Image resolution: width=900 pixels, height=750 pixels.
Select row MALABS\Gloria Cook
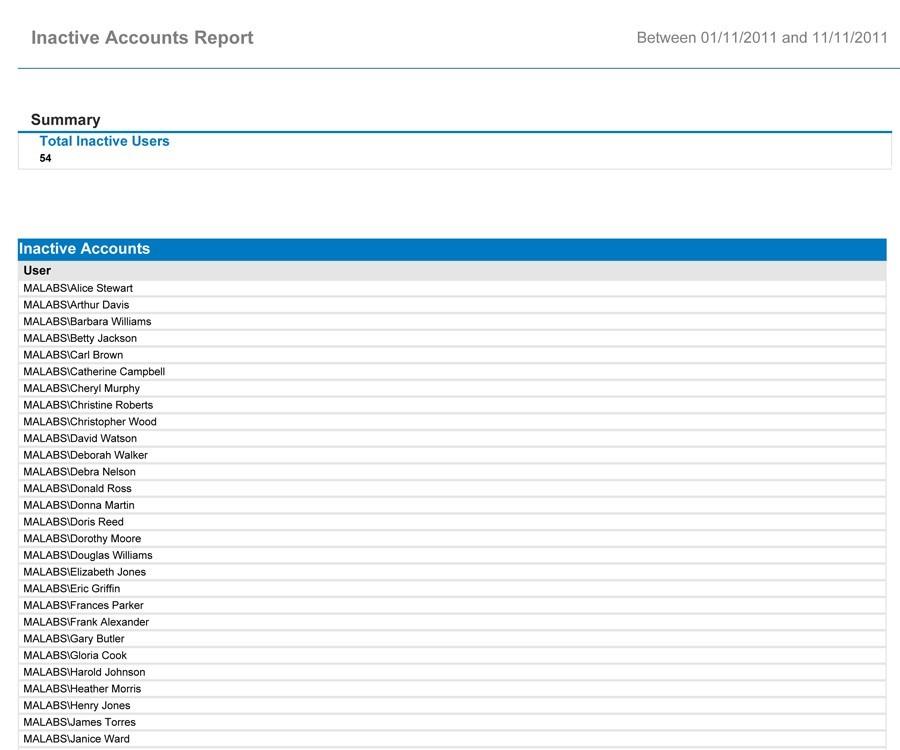click(452, 655)
